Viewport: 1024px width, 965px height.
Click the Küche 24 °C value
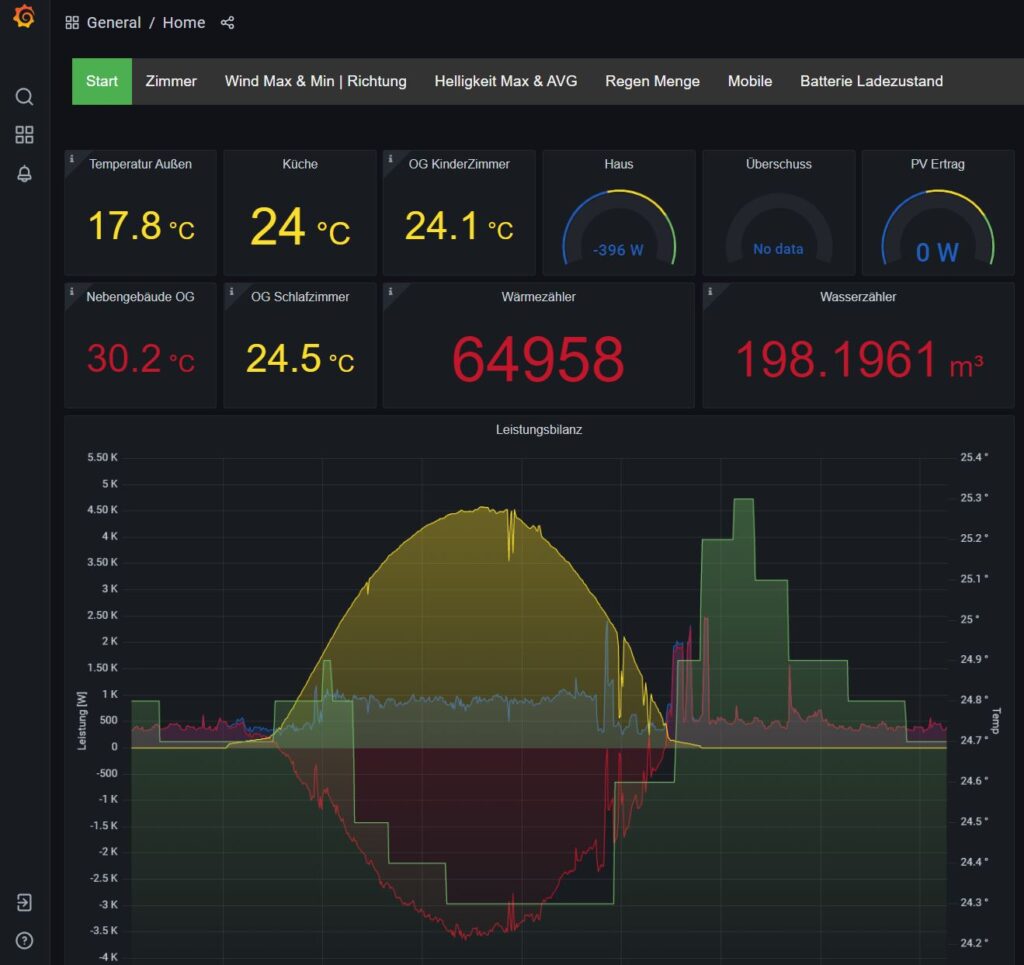[x=300, y=227]
